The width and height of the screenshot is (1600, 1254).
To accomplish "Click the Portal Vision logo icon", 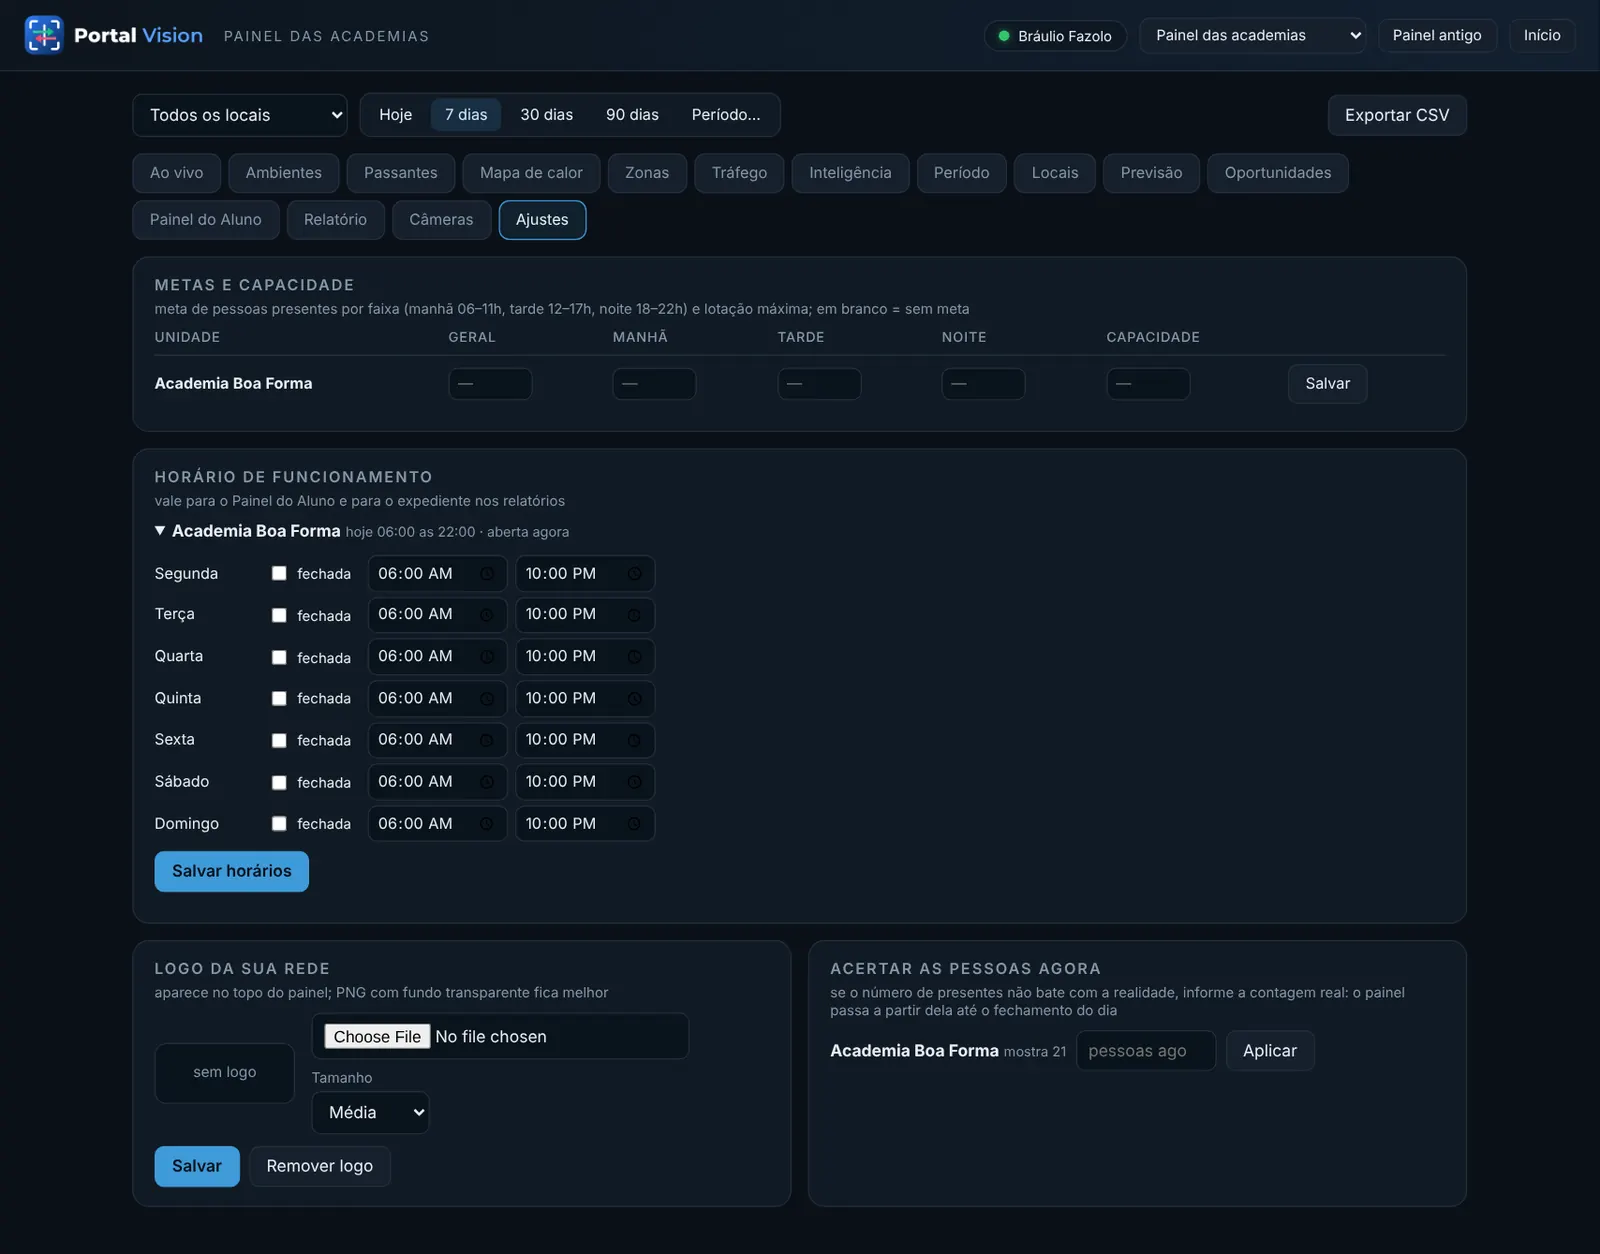I will click(44, 35).
